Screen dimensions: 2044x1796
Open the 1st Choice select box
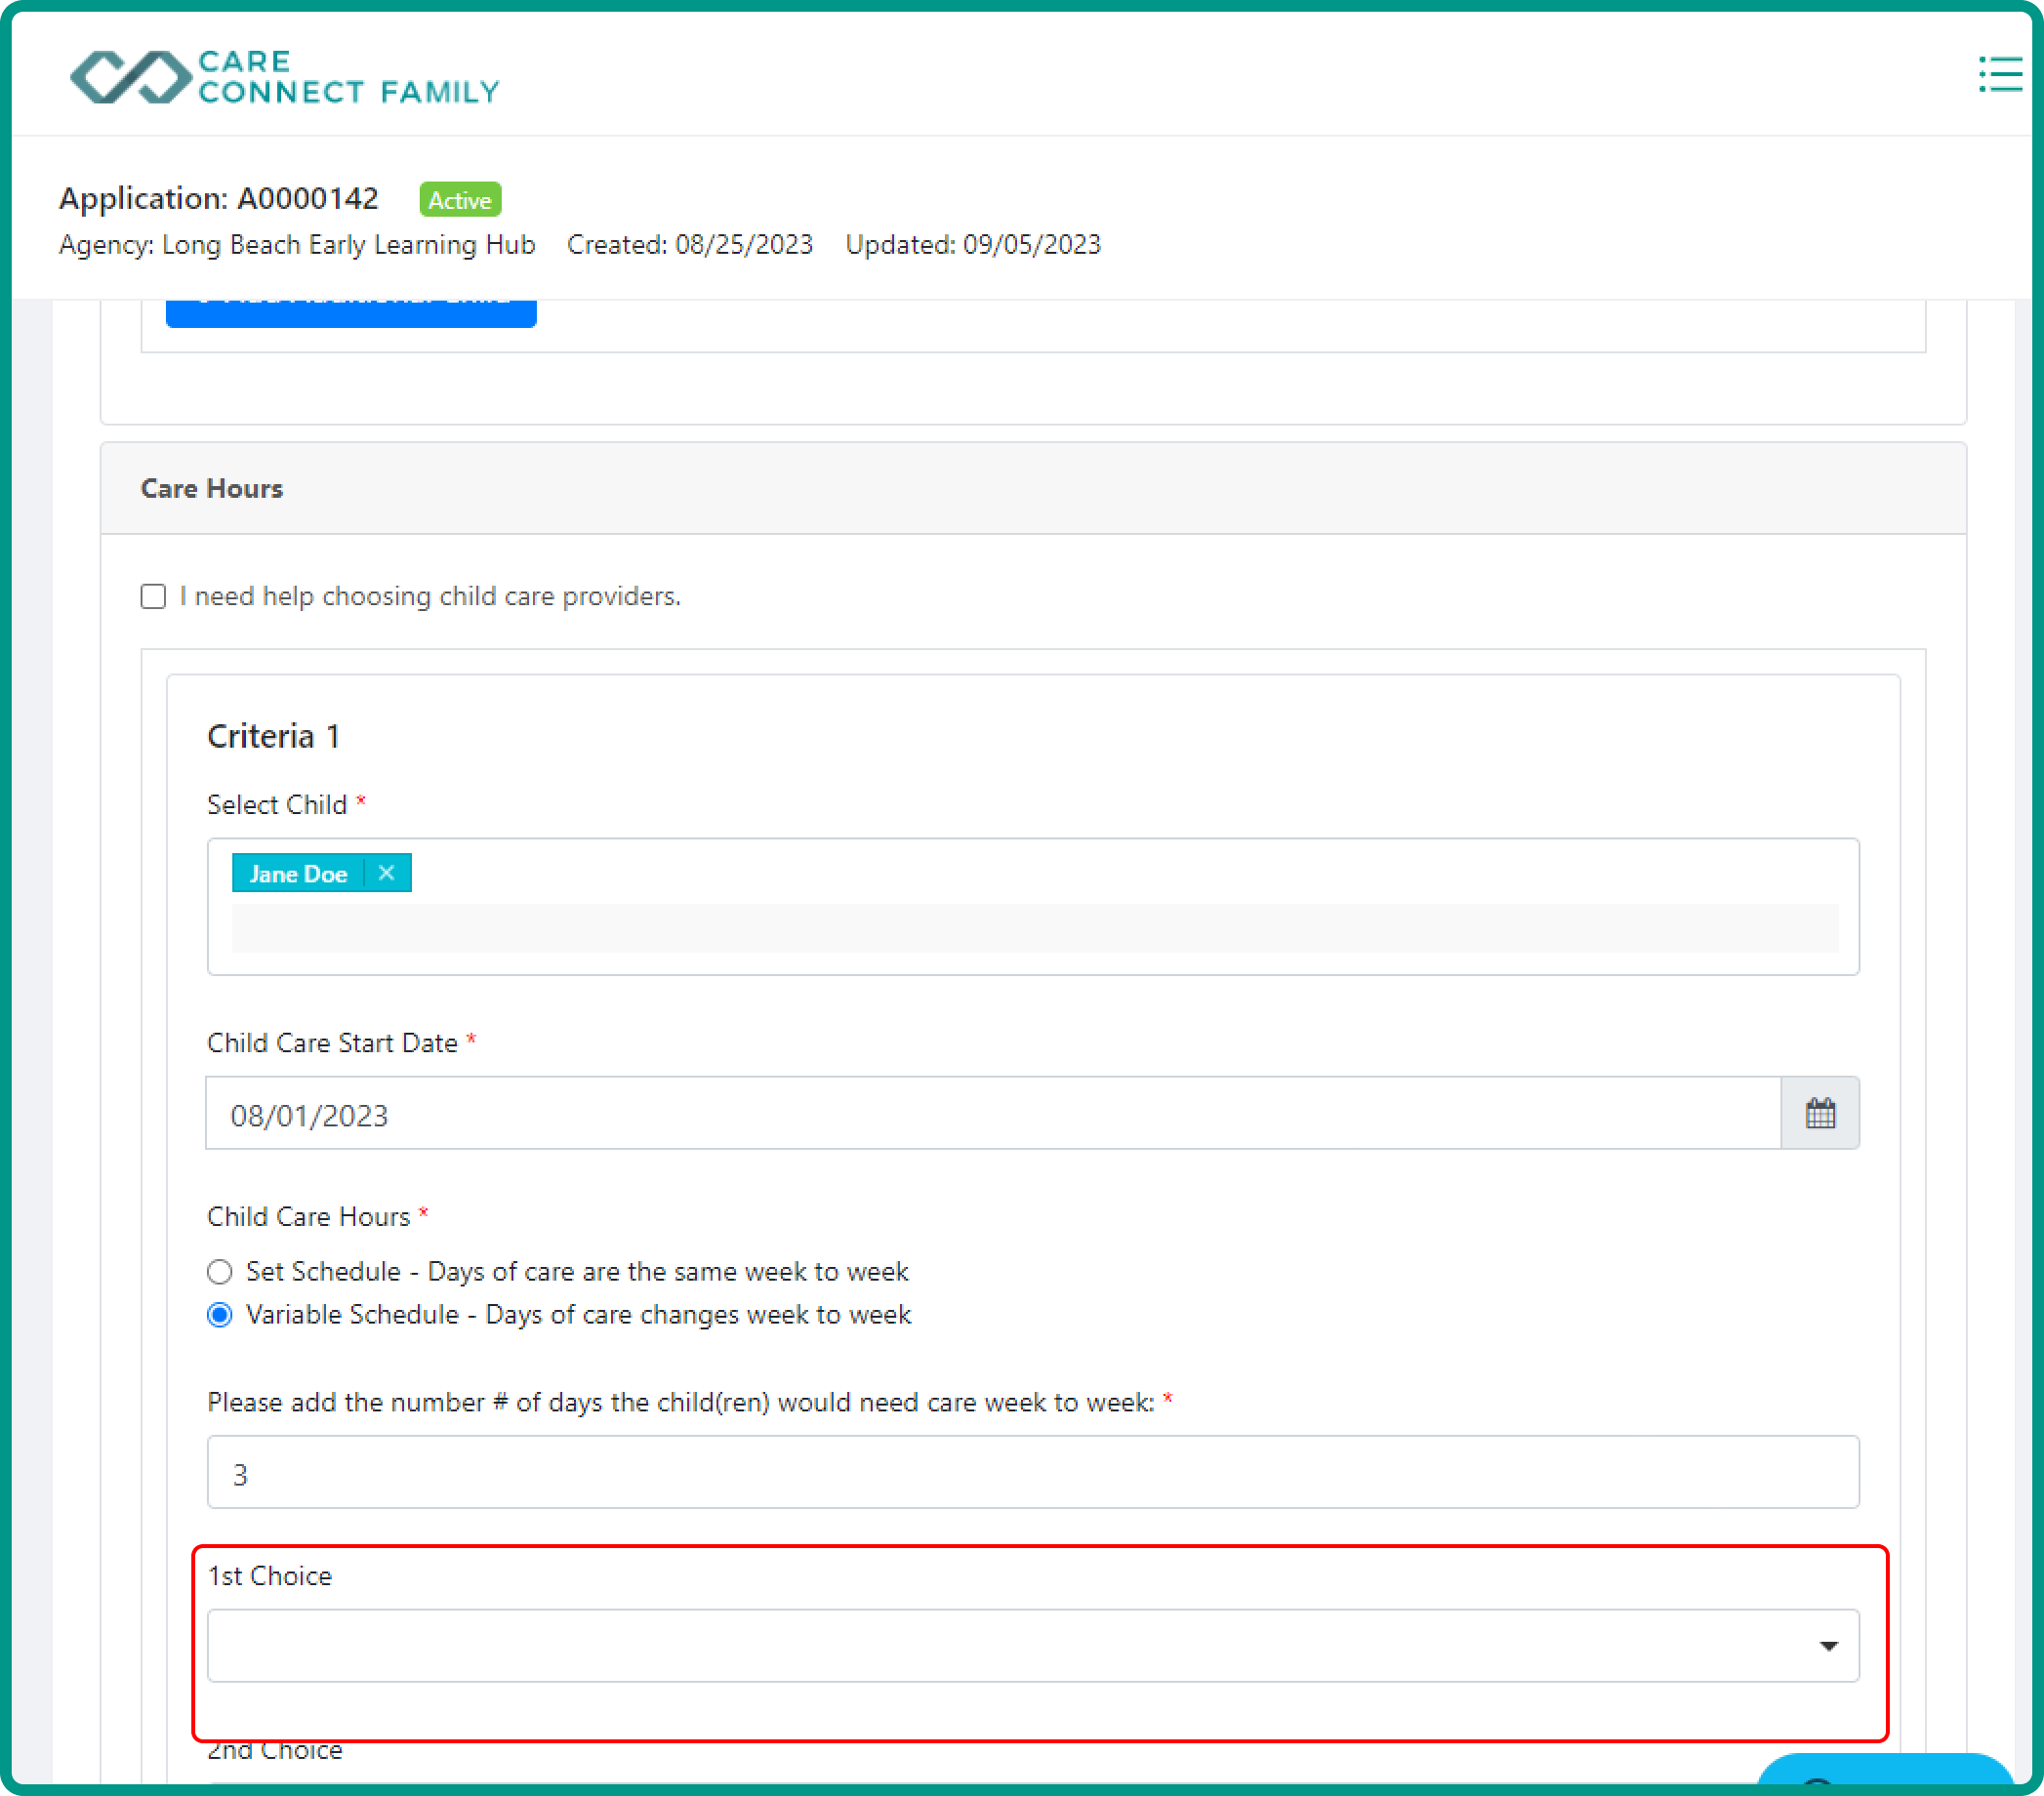[x=1000, y=1646]
